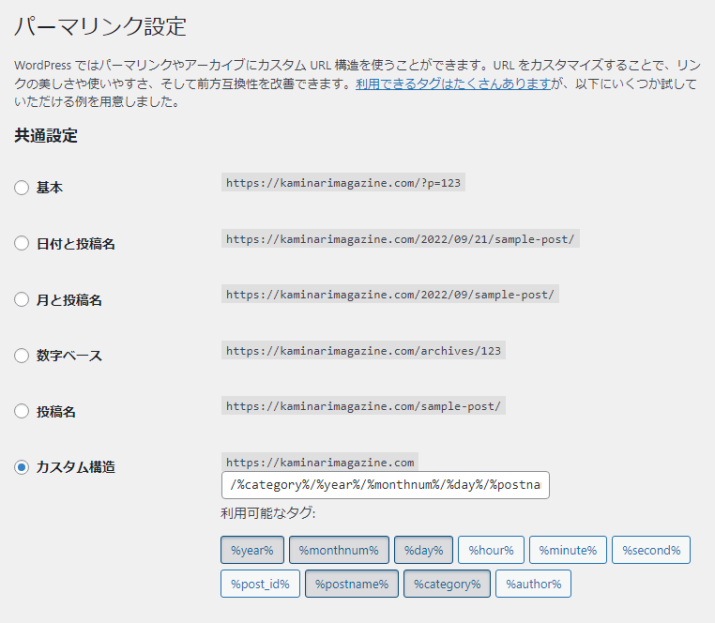The image size is (715, 623).
Task: Insert the %second% tag
Action: (x=651, y=550)
